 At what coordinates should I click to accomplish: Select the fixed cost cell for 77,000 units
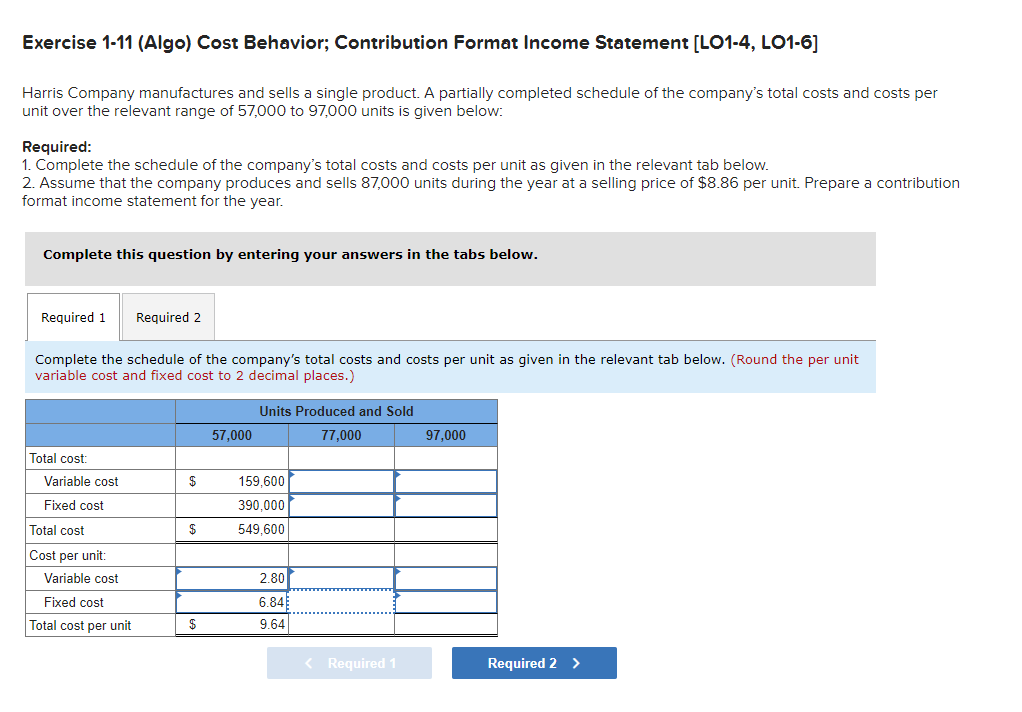coord(340,505)
